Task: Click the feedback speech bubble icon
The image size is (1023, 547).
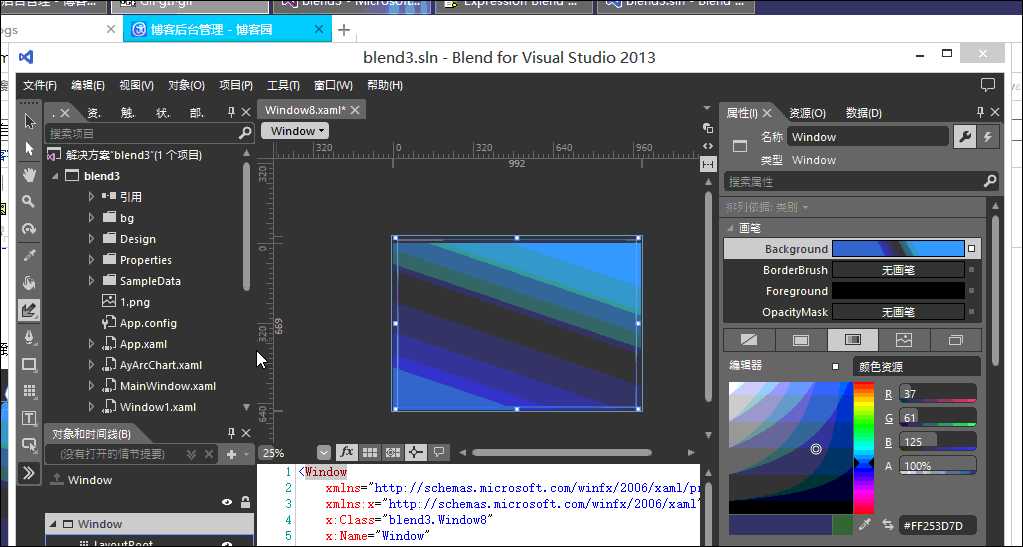Action: pyautogui.click(x=988, y=84)
